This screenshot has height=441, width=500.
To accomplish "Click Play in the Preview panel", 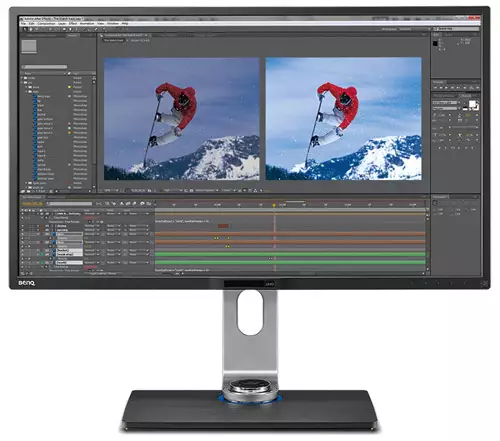I will pos(446,88).
